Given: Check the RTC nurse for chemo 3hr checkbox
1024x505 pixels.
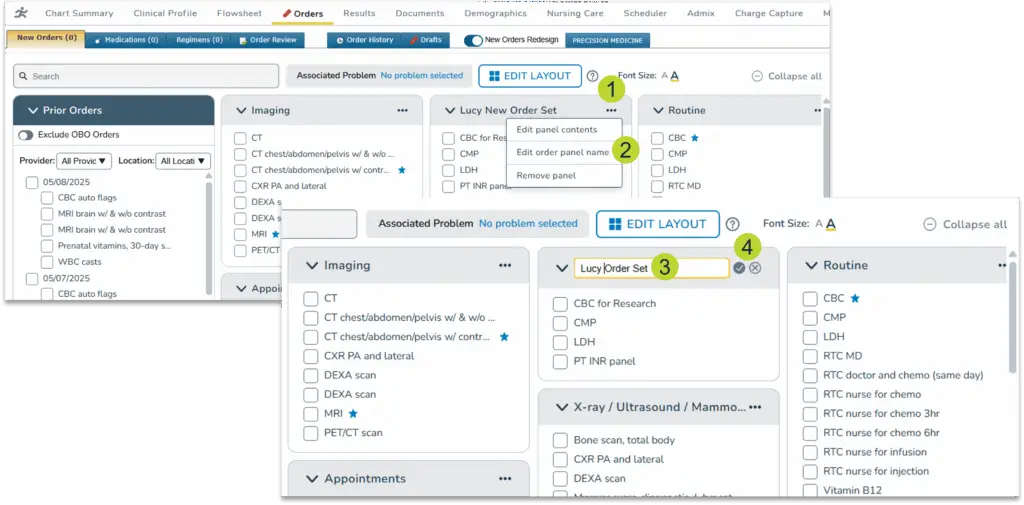Looking at the screenshot, I should pos(810,414).
